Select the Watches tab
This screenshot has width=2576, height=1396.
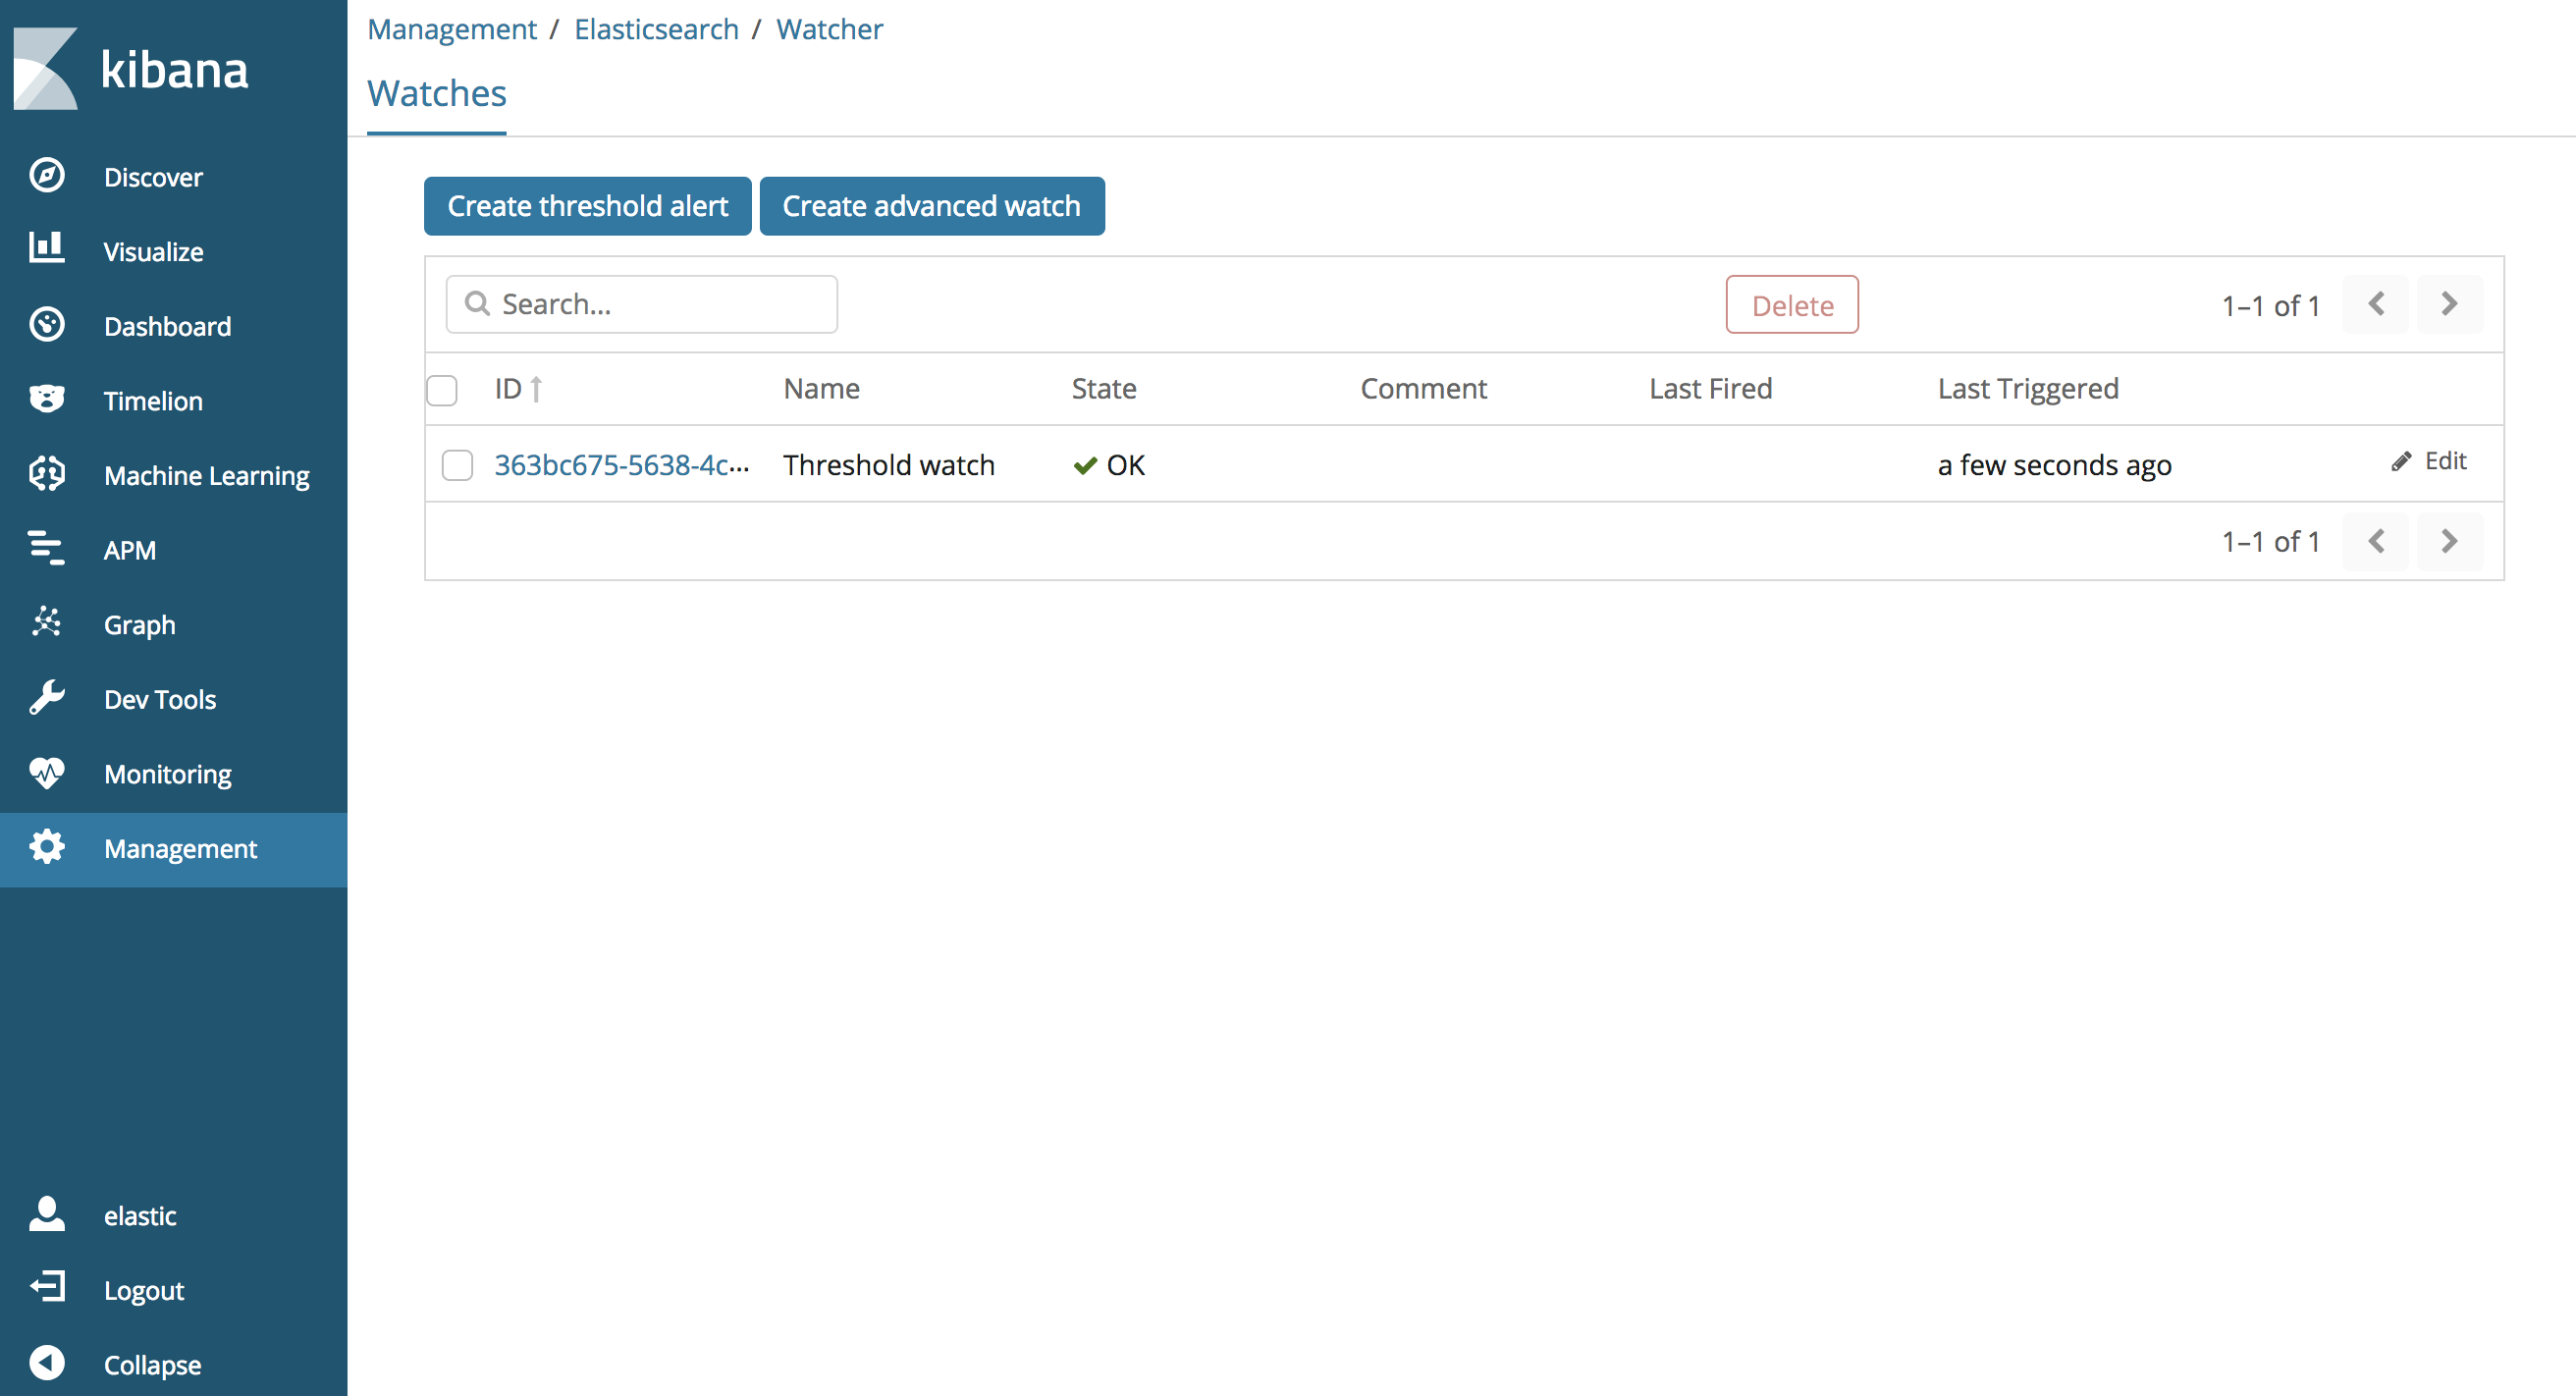[437, 94]
